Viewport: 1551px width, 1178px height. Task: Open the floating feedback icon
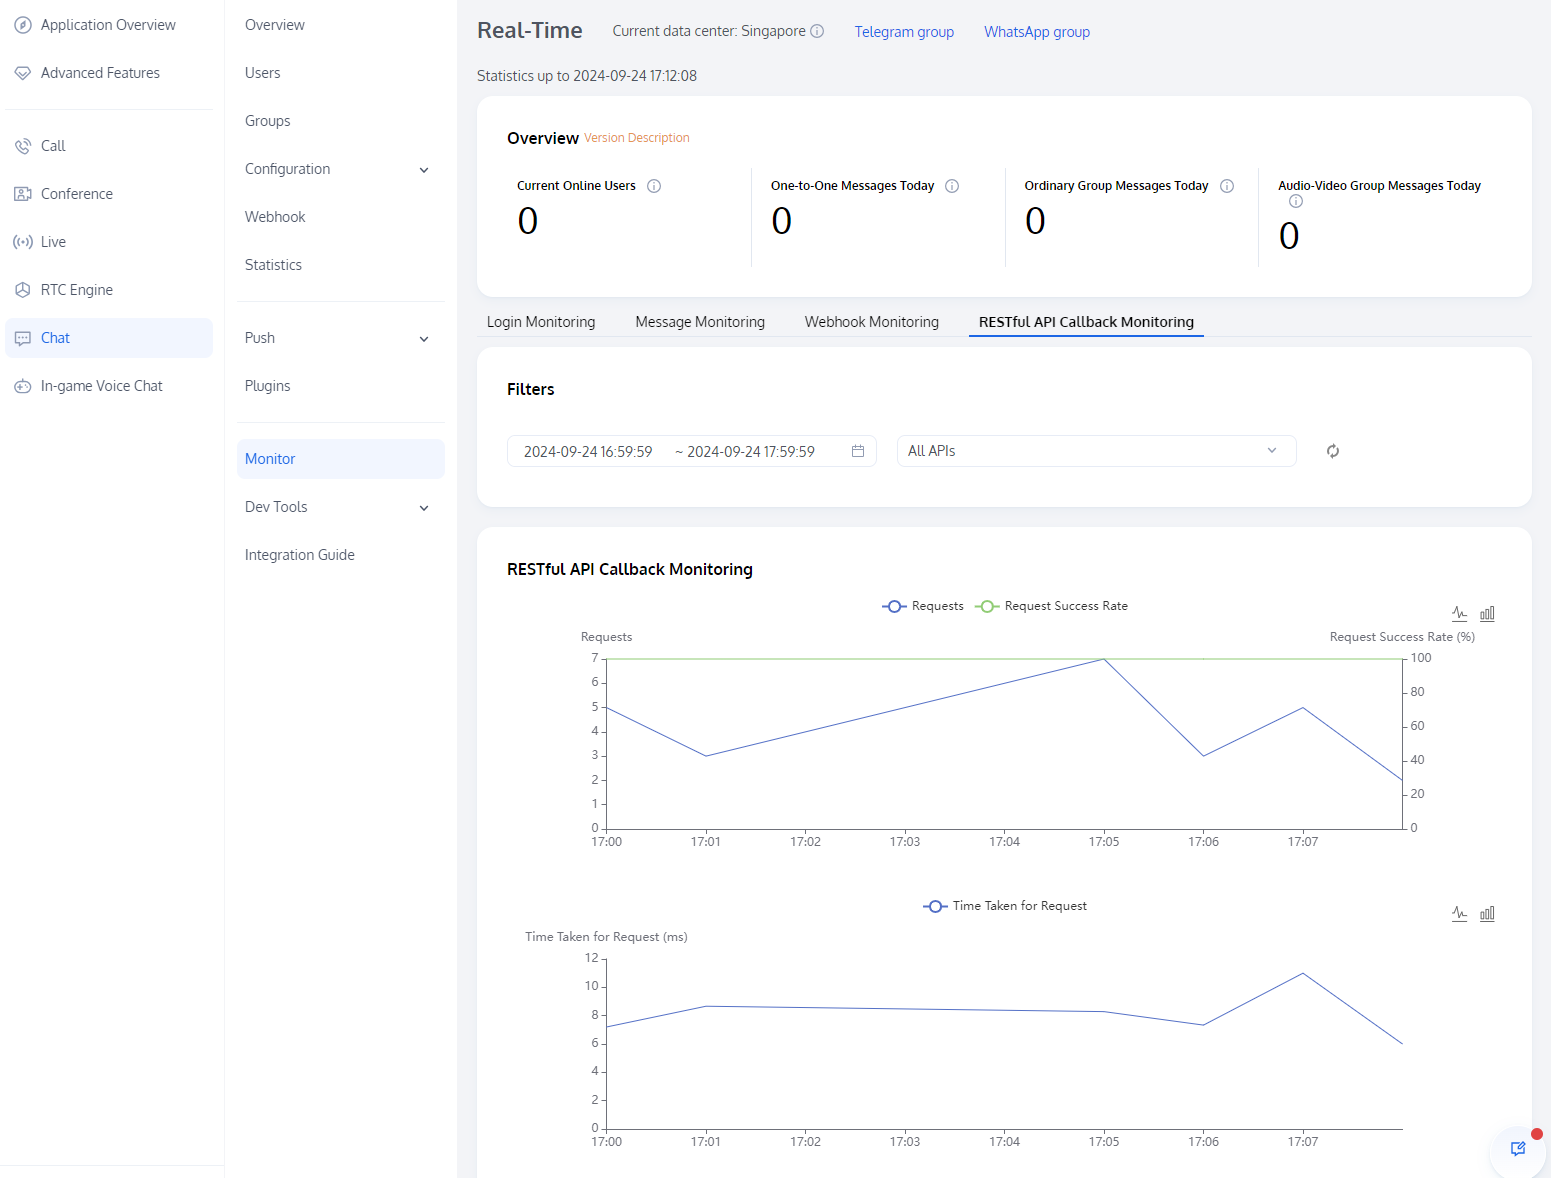tap(1517, 1148)
